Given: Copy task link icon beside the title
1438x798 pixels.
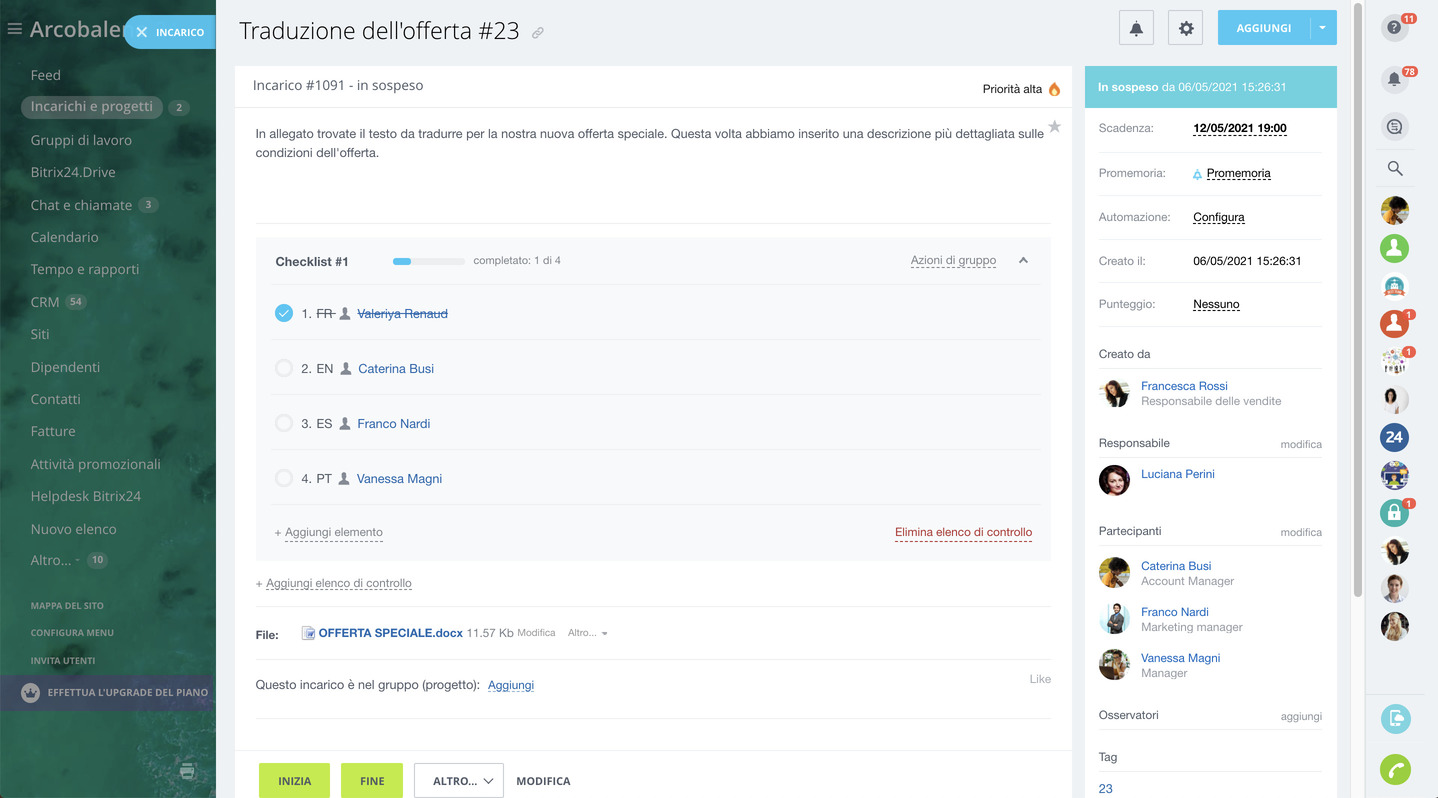Looking at the screenshot, I should point(538,33).
